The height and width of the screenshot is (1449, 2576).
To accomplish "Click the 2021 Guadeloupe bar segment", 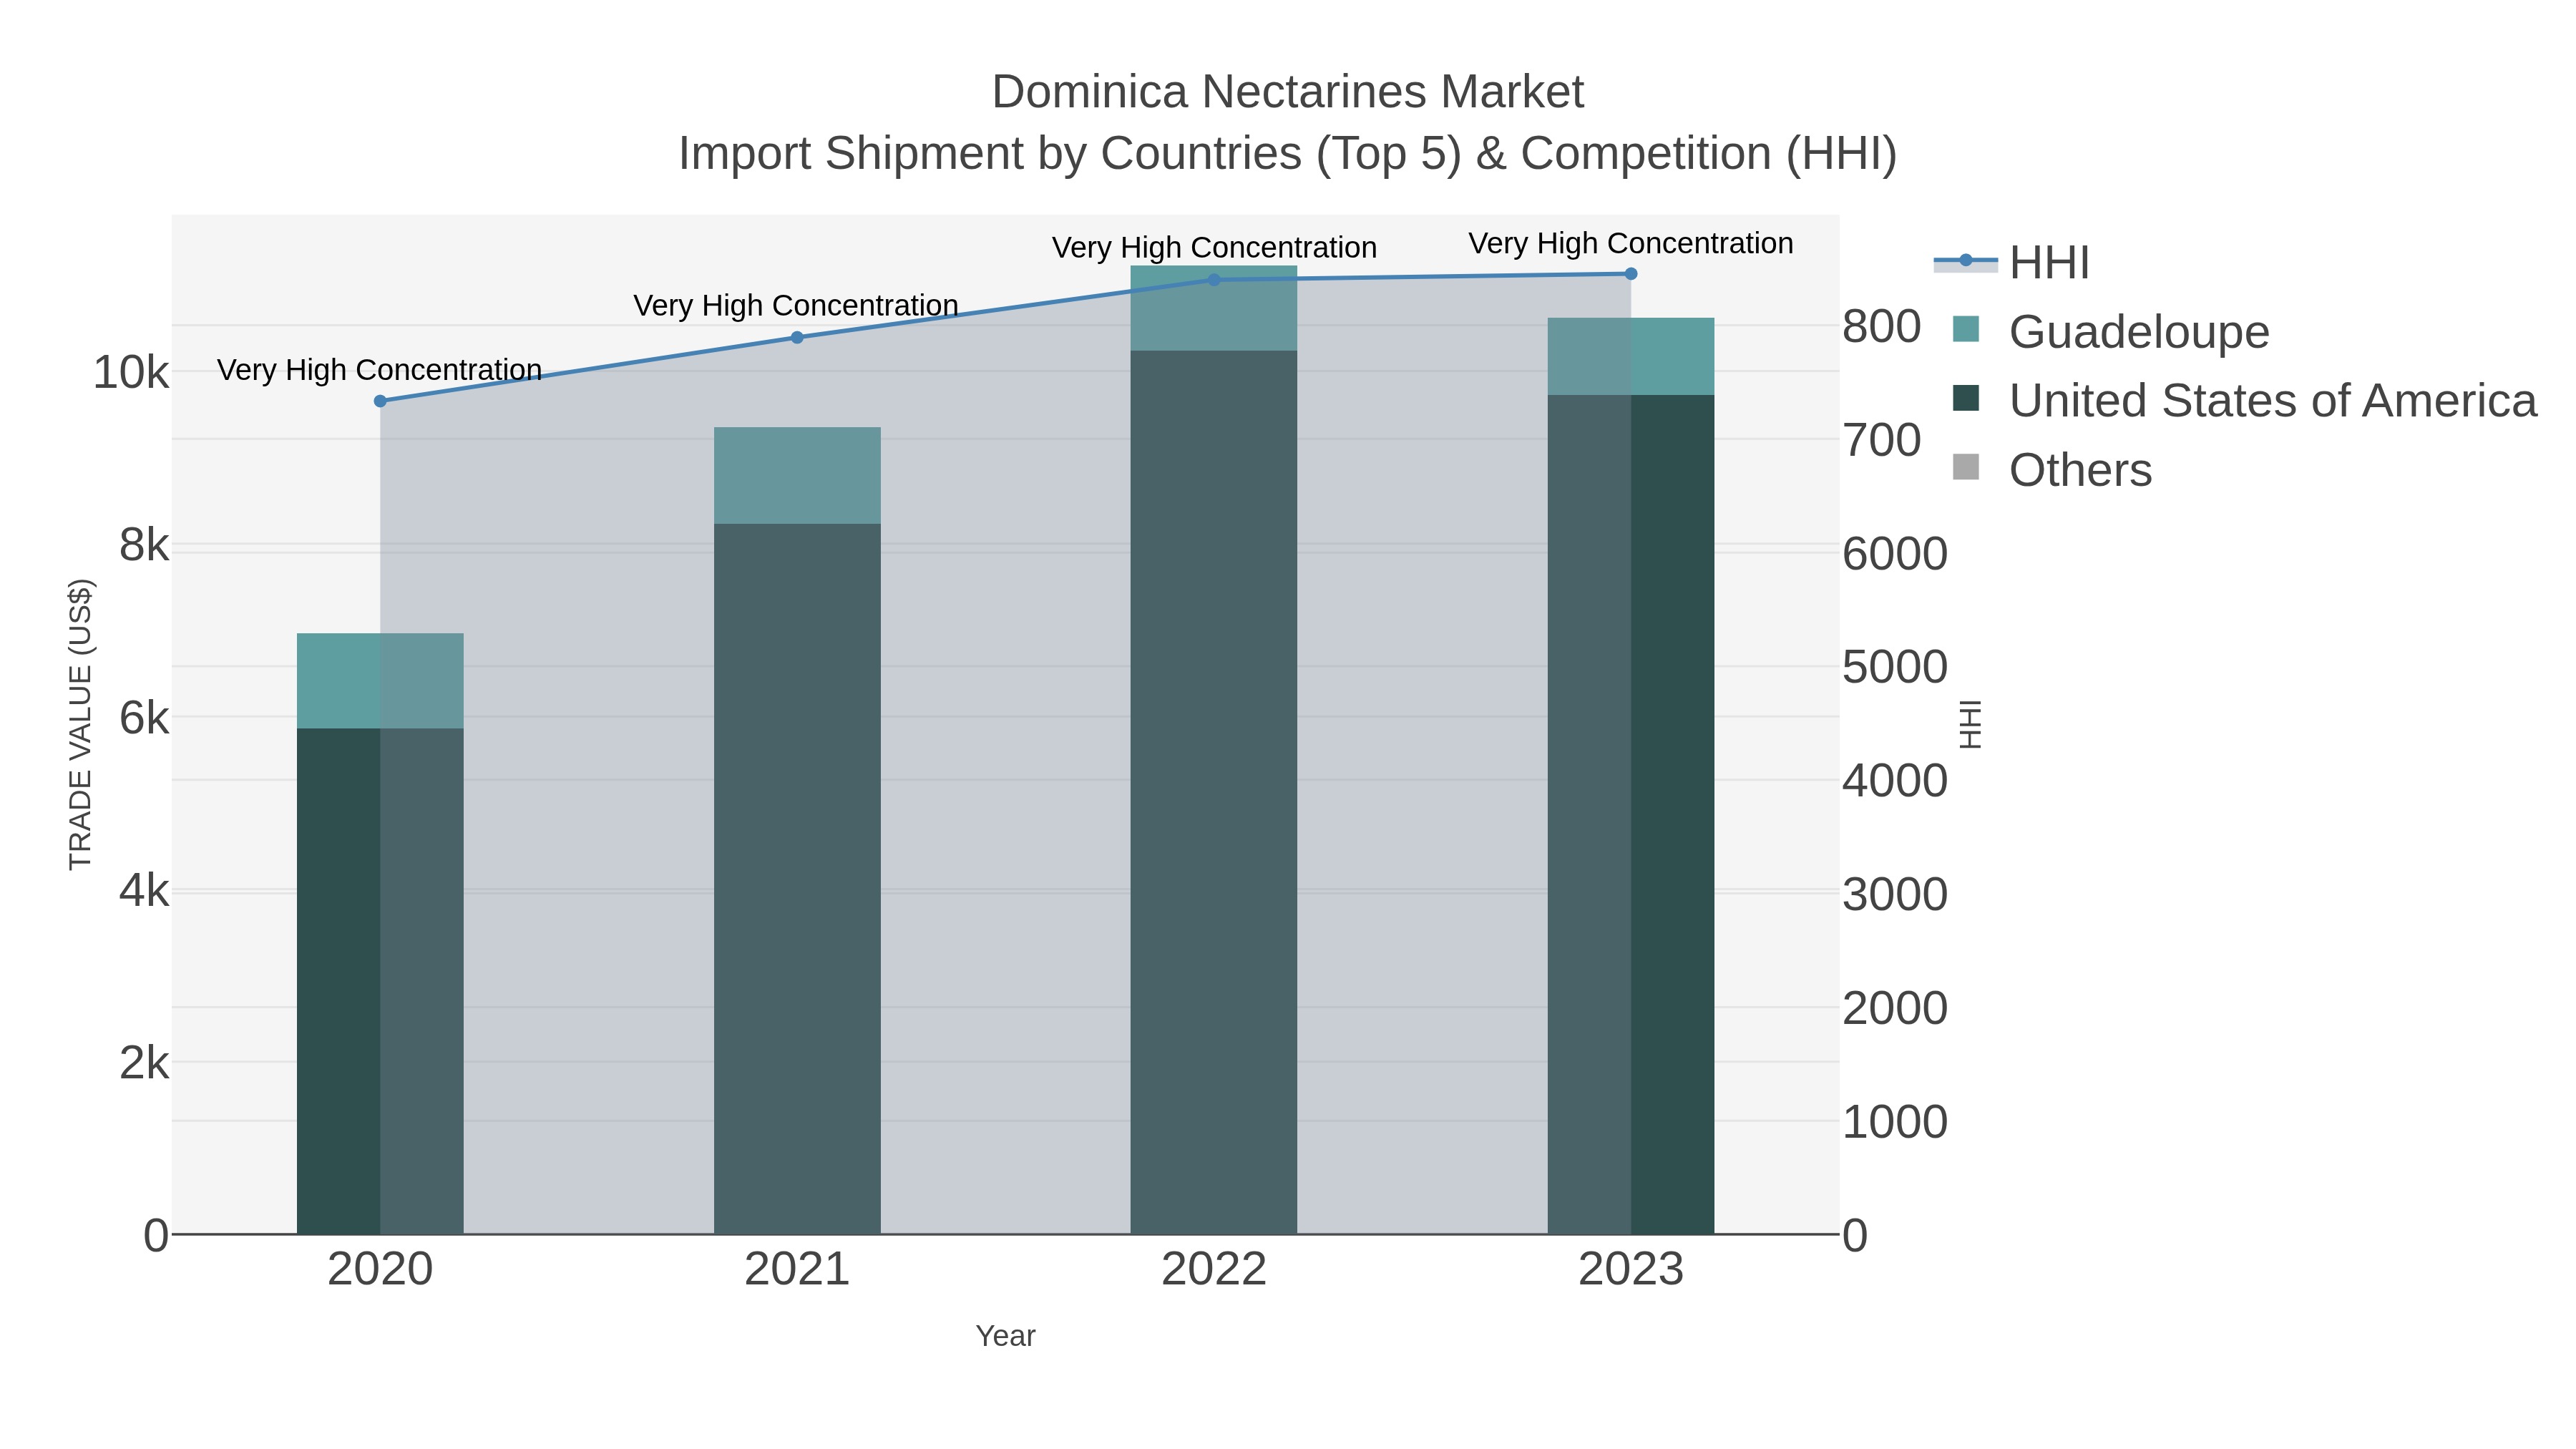I will [x=797, y=476].
